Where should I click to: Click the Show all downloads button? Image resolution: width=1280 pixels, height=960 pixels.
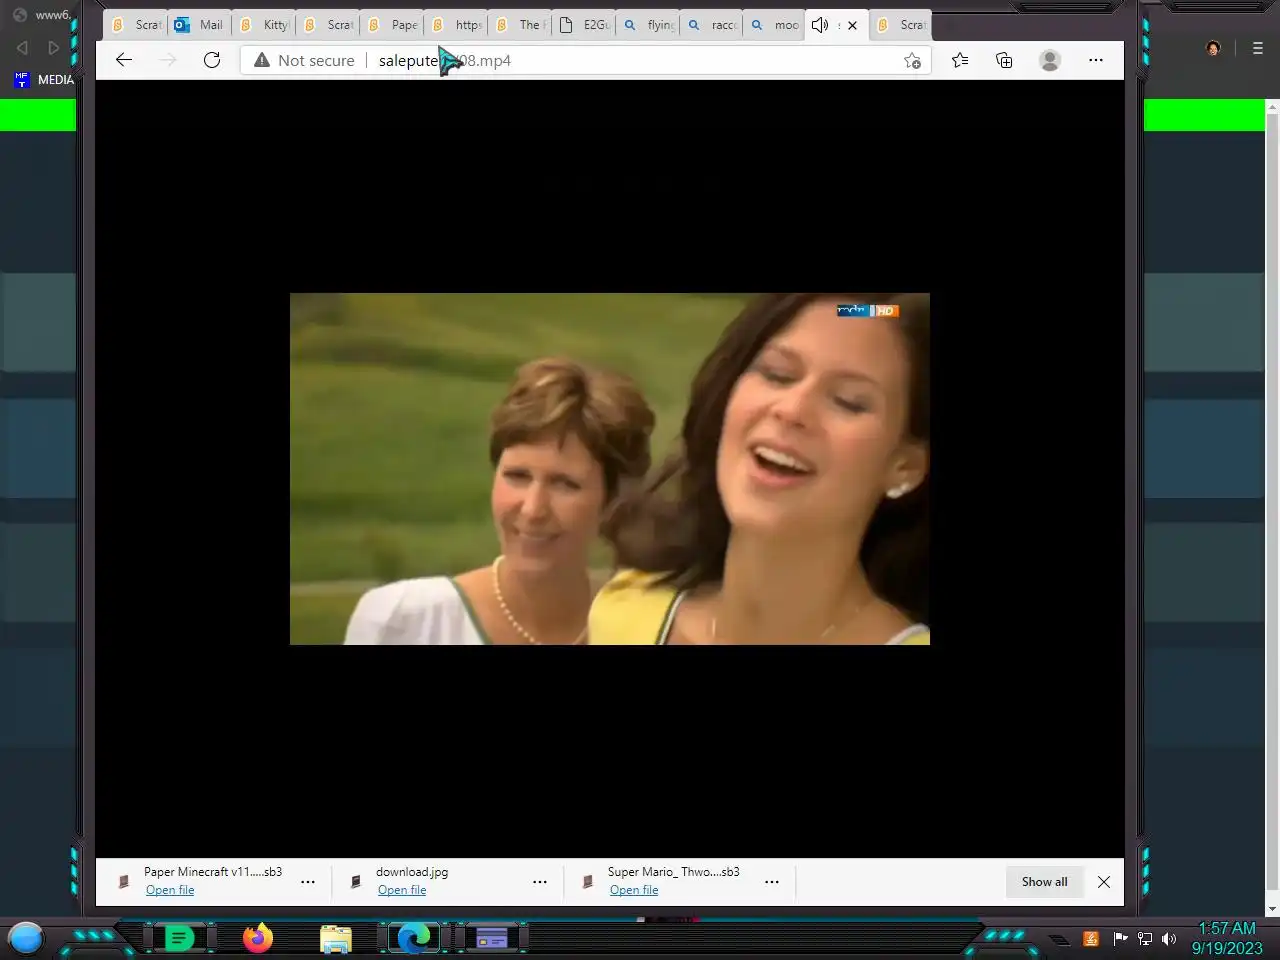point(1044,881)
